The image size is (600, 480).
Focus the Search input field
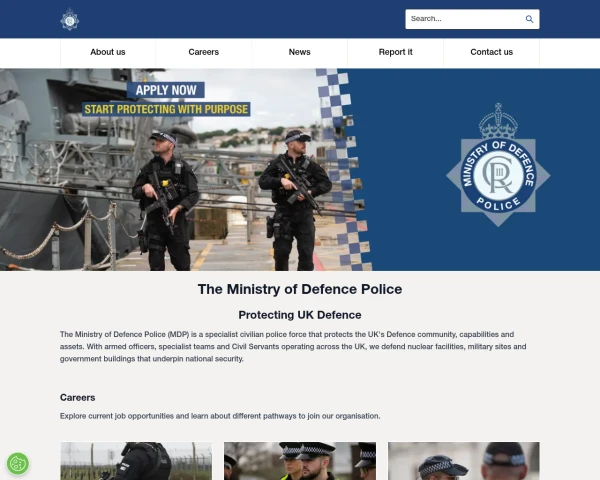(x=472, y=19)
